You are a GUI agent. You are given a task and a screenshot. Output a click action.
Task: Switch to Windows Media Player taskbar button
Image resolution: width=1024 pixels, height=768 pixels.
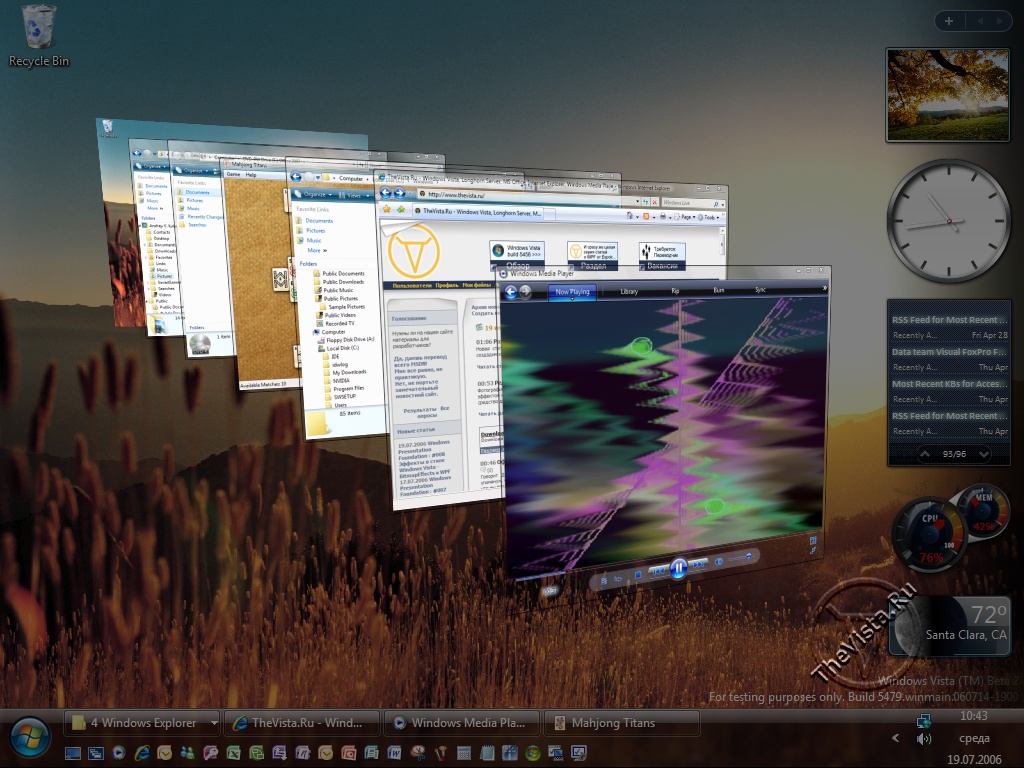coord(462,722)
